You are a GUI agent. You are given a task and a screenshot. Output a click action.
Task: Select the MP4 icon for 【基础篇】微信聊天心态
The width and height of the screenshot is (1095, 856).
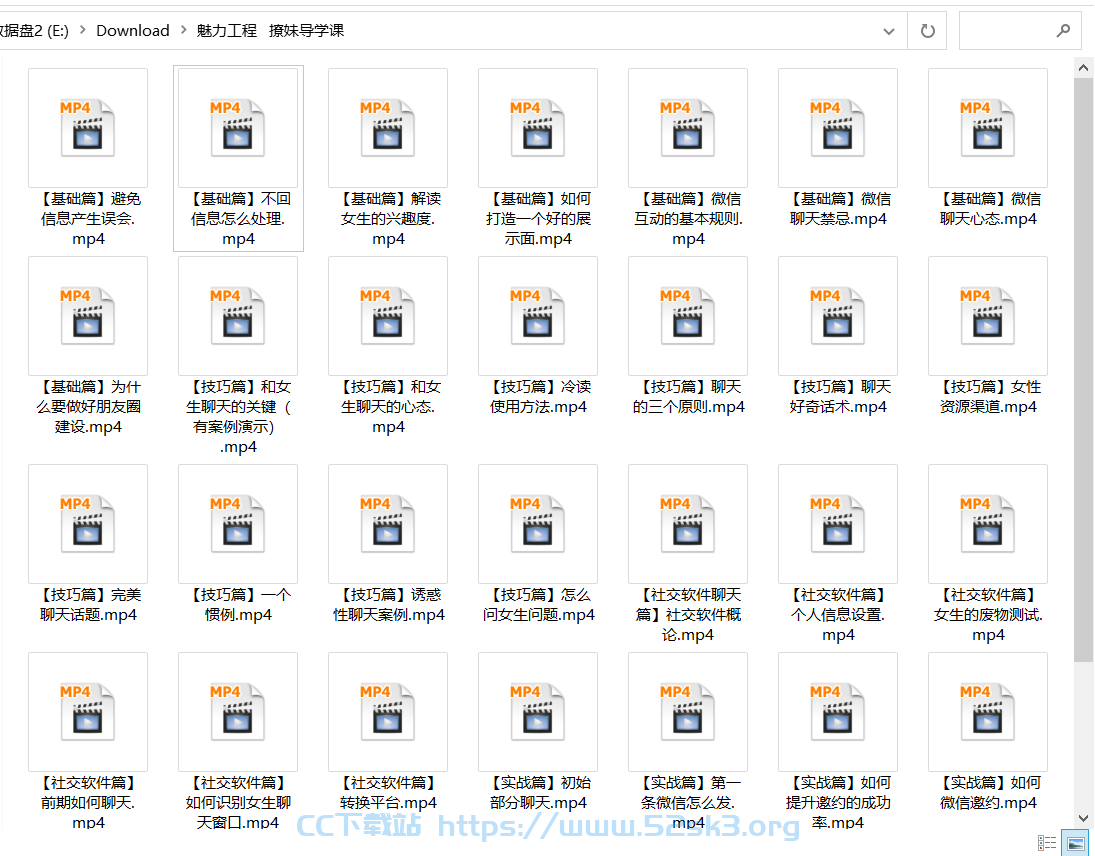[x=988, y=128]
